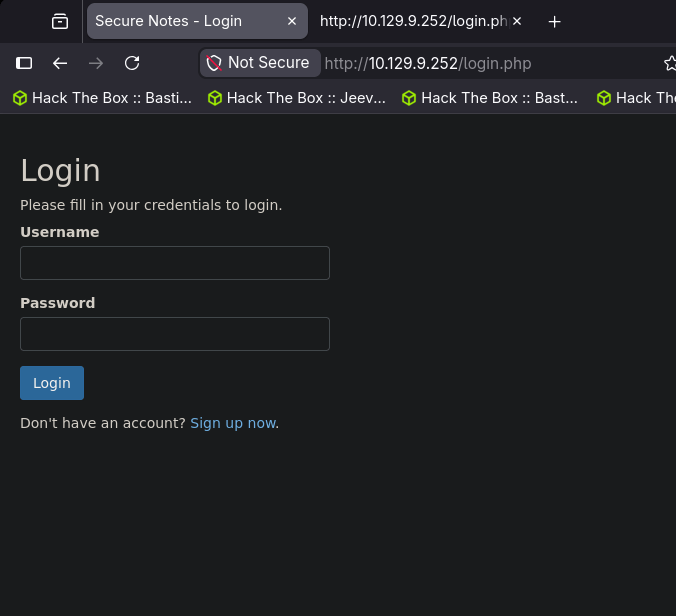The width and height of the screenshot is (676, 616).
Task: Focus the address bar URL text
Action: pos(450,63)
